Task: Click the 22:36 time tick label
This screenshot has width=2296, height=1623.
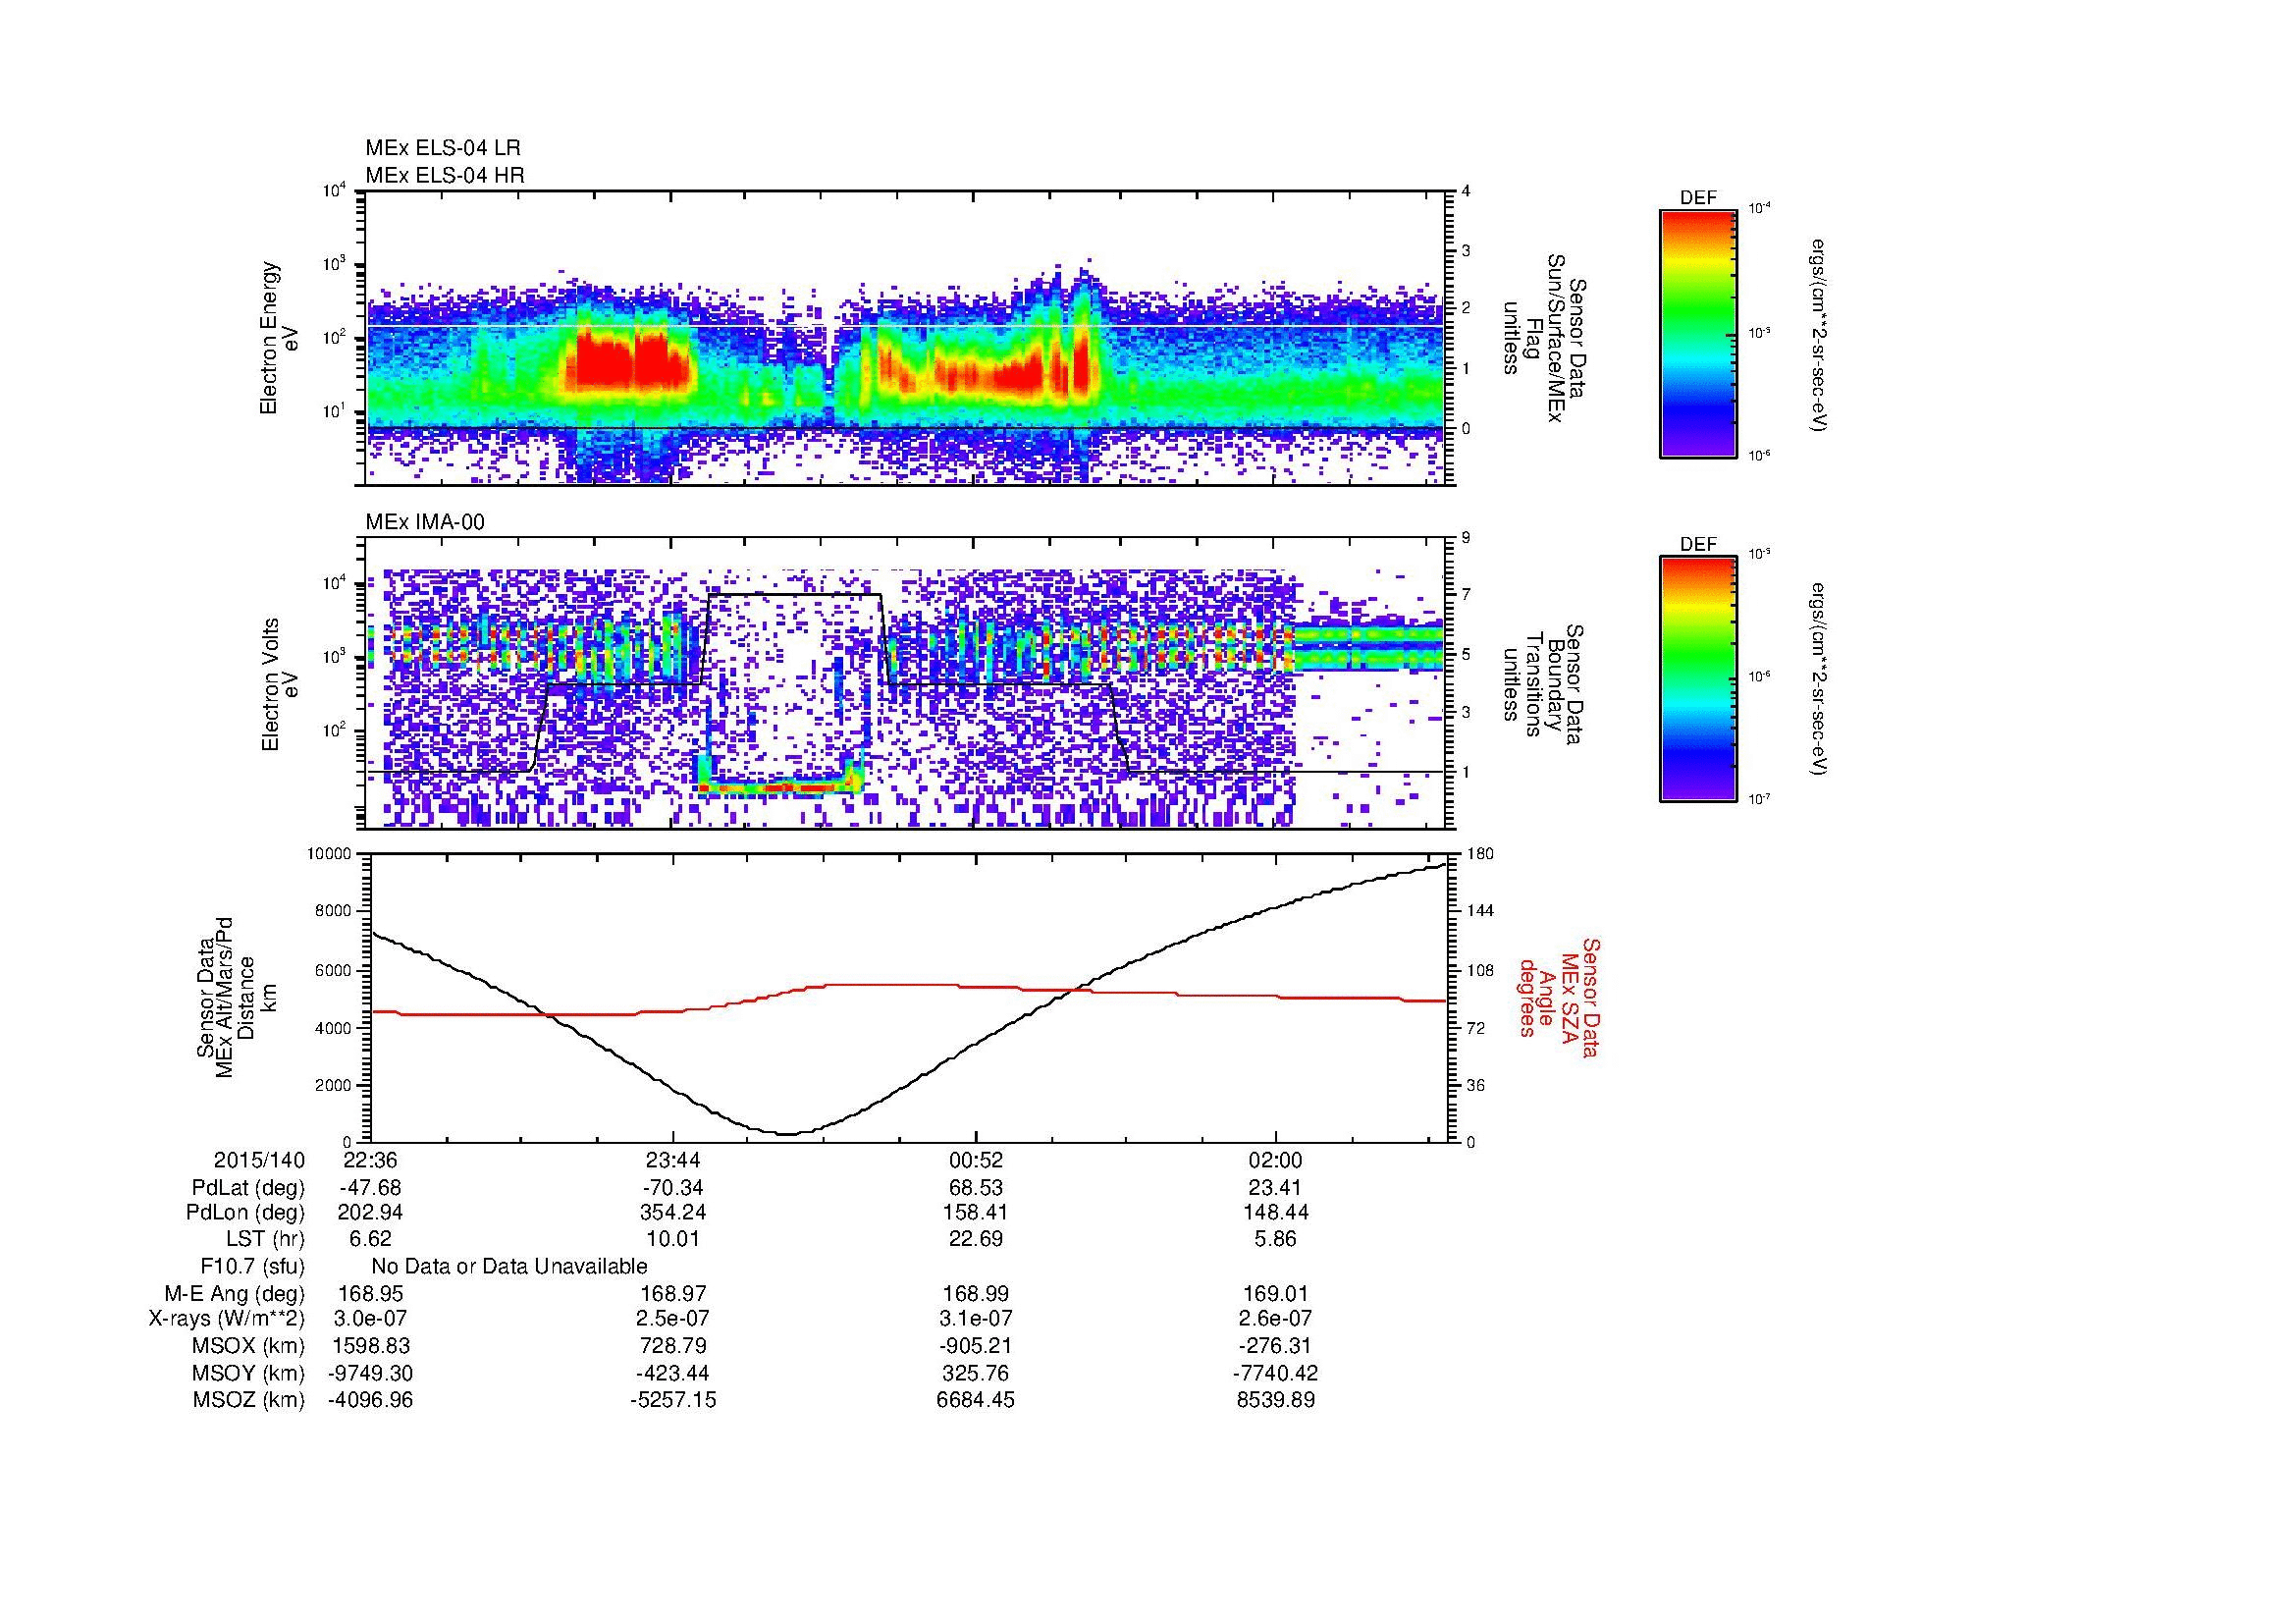Action: [371, 1161]
